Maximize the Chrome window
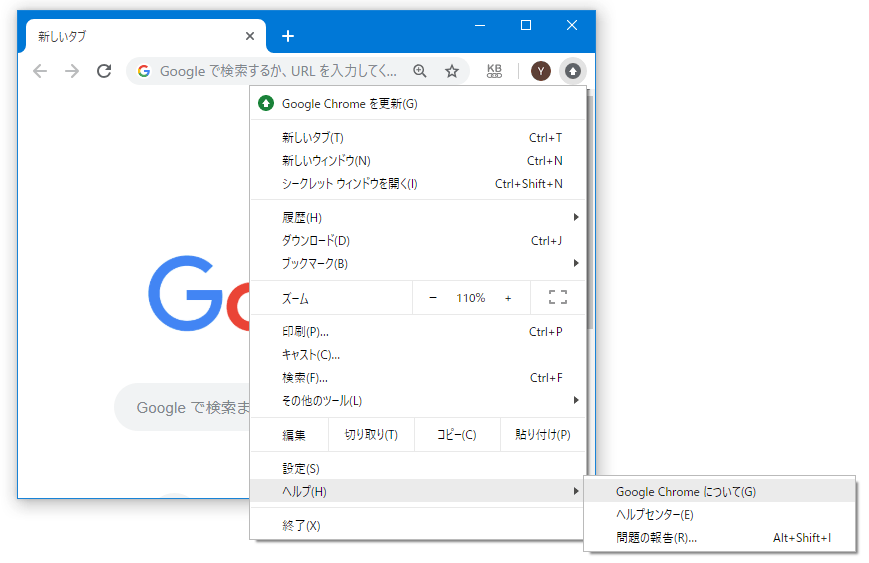This screenshot has width=869, height=563. click(x=526, y=25)
